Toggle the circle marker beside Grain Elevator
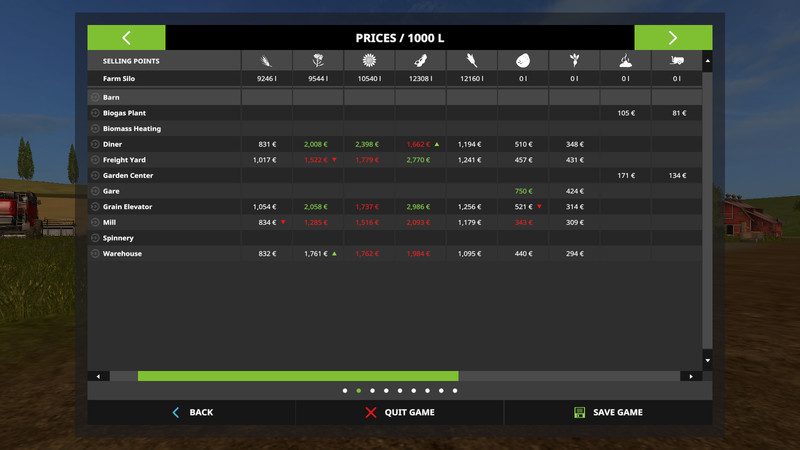Image resolution: width=800 pixels, height=450 pixels. (x=95, y=207)
